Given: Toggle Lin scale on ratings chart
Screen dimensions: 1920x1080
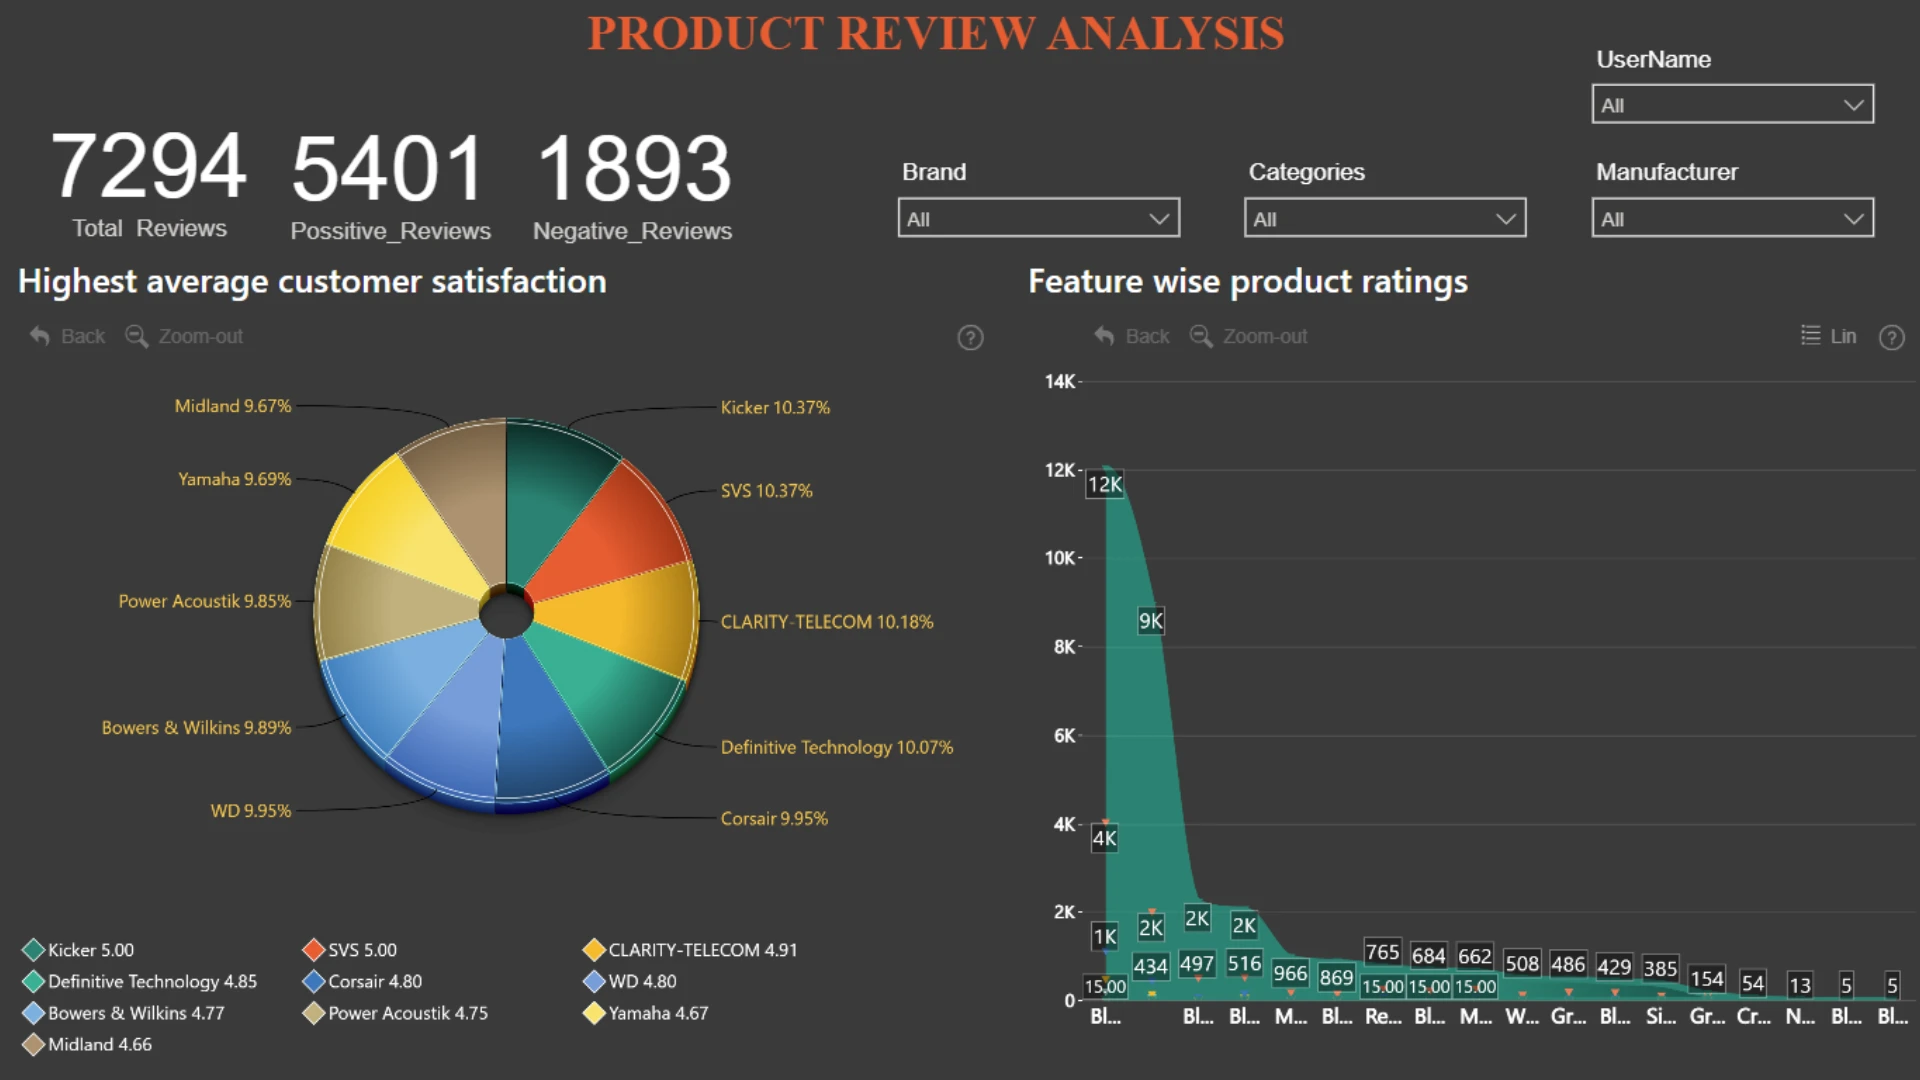Looking at the screenshot, I should pyautogui.click(x=1828, y=336).
